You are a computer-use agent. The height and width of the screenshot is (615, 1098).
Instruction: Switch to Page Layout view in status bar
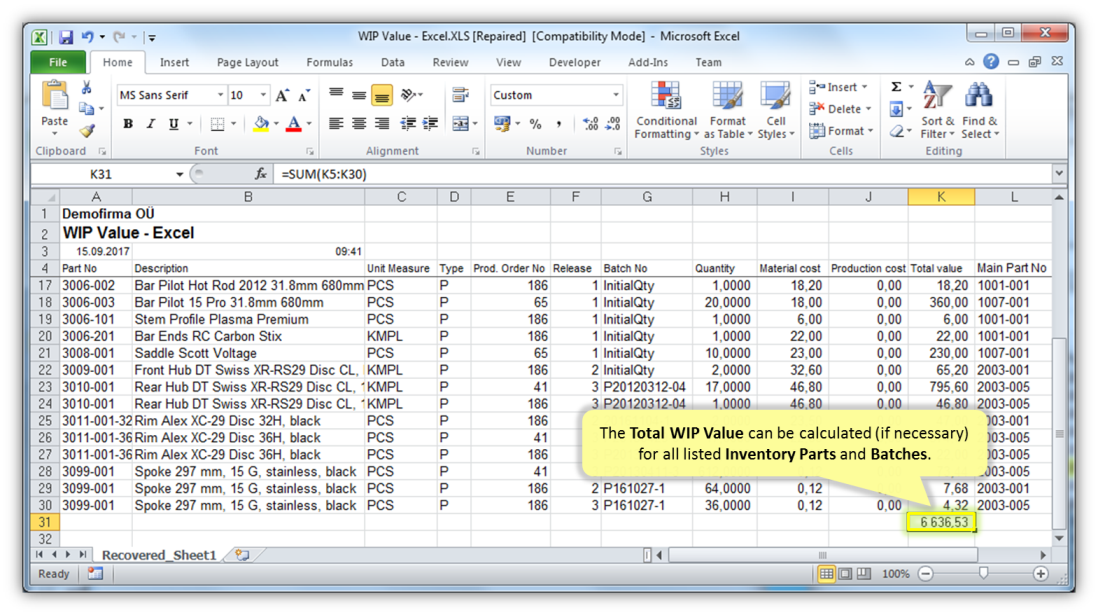click(x=845, y=574)
